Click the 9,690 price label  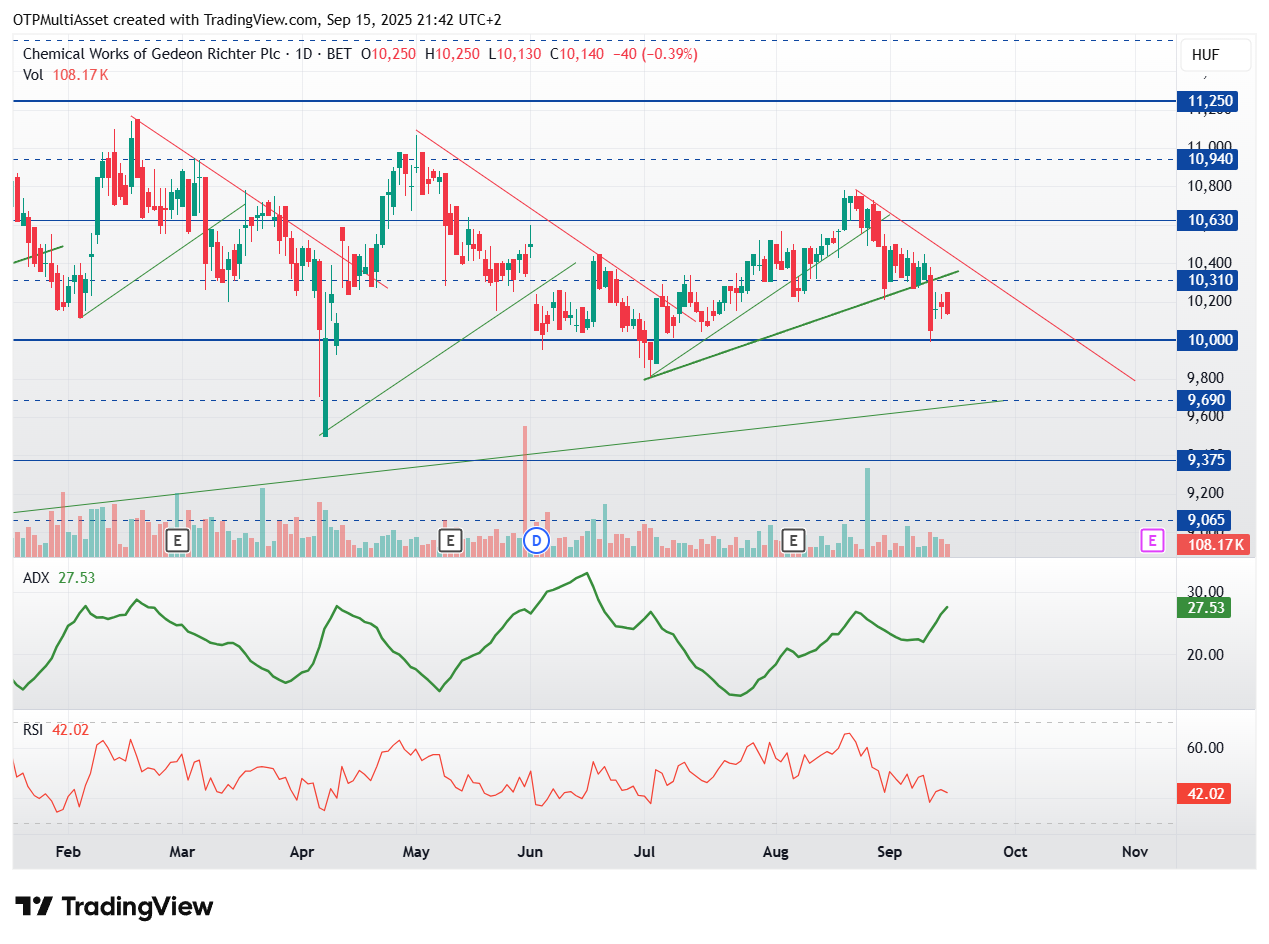(x=1207, y=400)
